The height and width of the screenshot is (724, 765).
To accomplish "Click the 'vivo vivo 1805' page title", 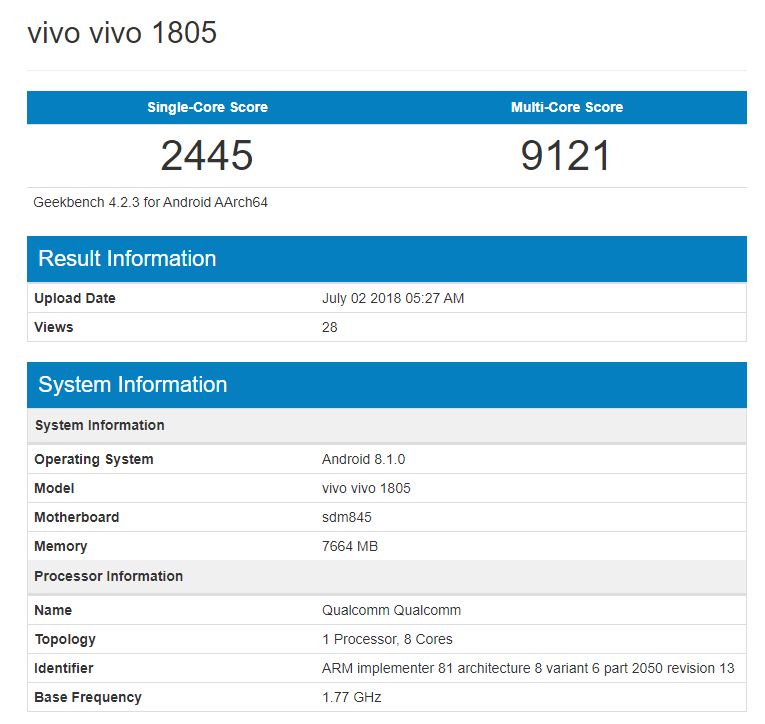I will [x=122, y=33].
